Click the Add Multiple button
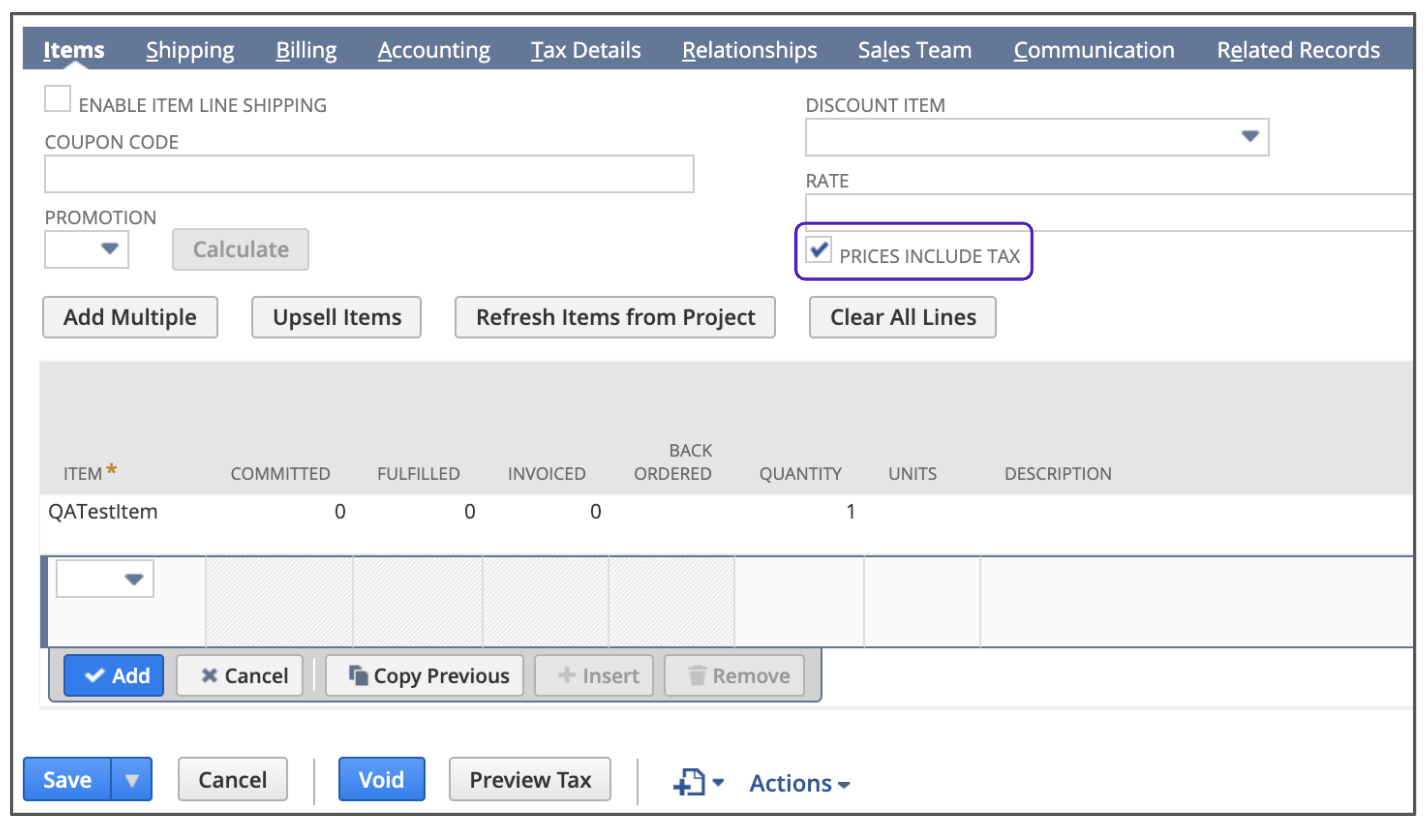This screenshot has width=1426, height=824. (x=130, y=318)
